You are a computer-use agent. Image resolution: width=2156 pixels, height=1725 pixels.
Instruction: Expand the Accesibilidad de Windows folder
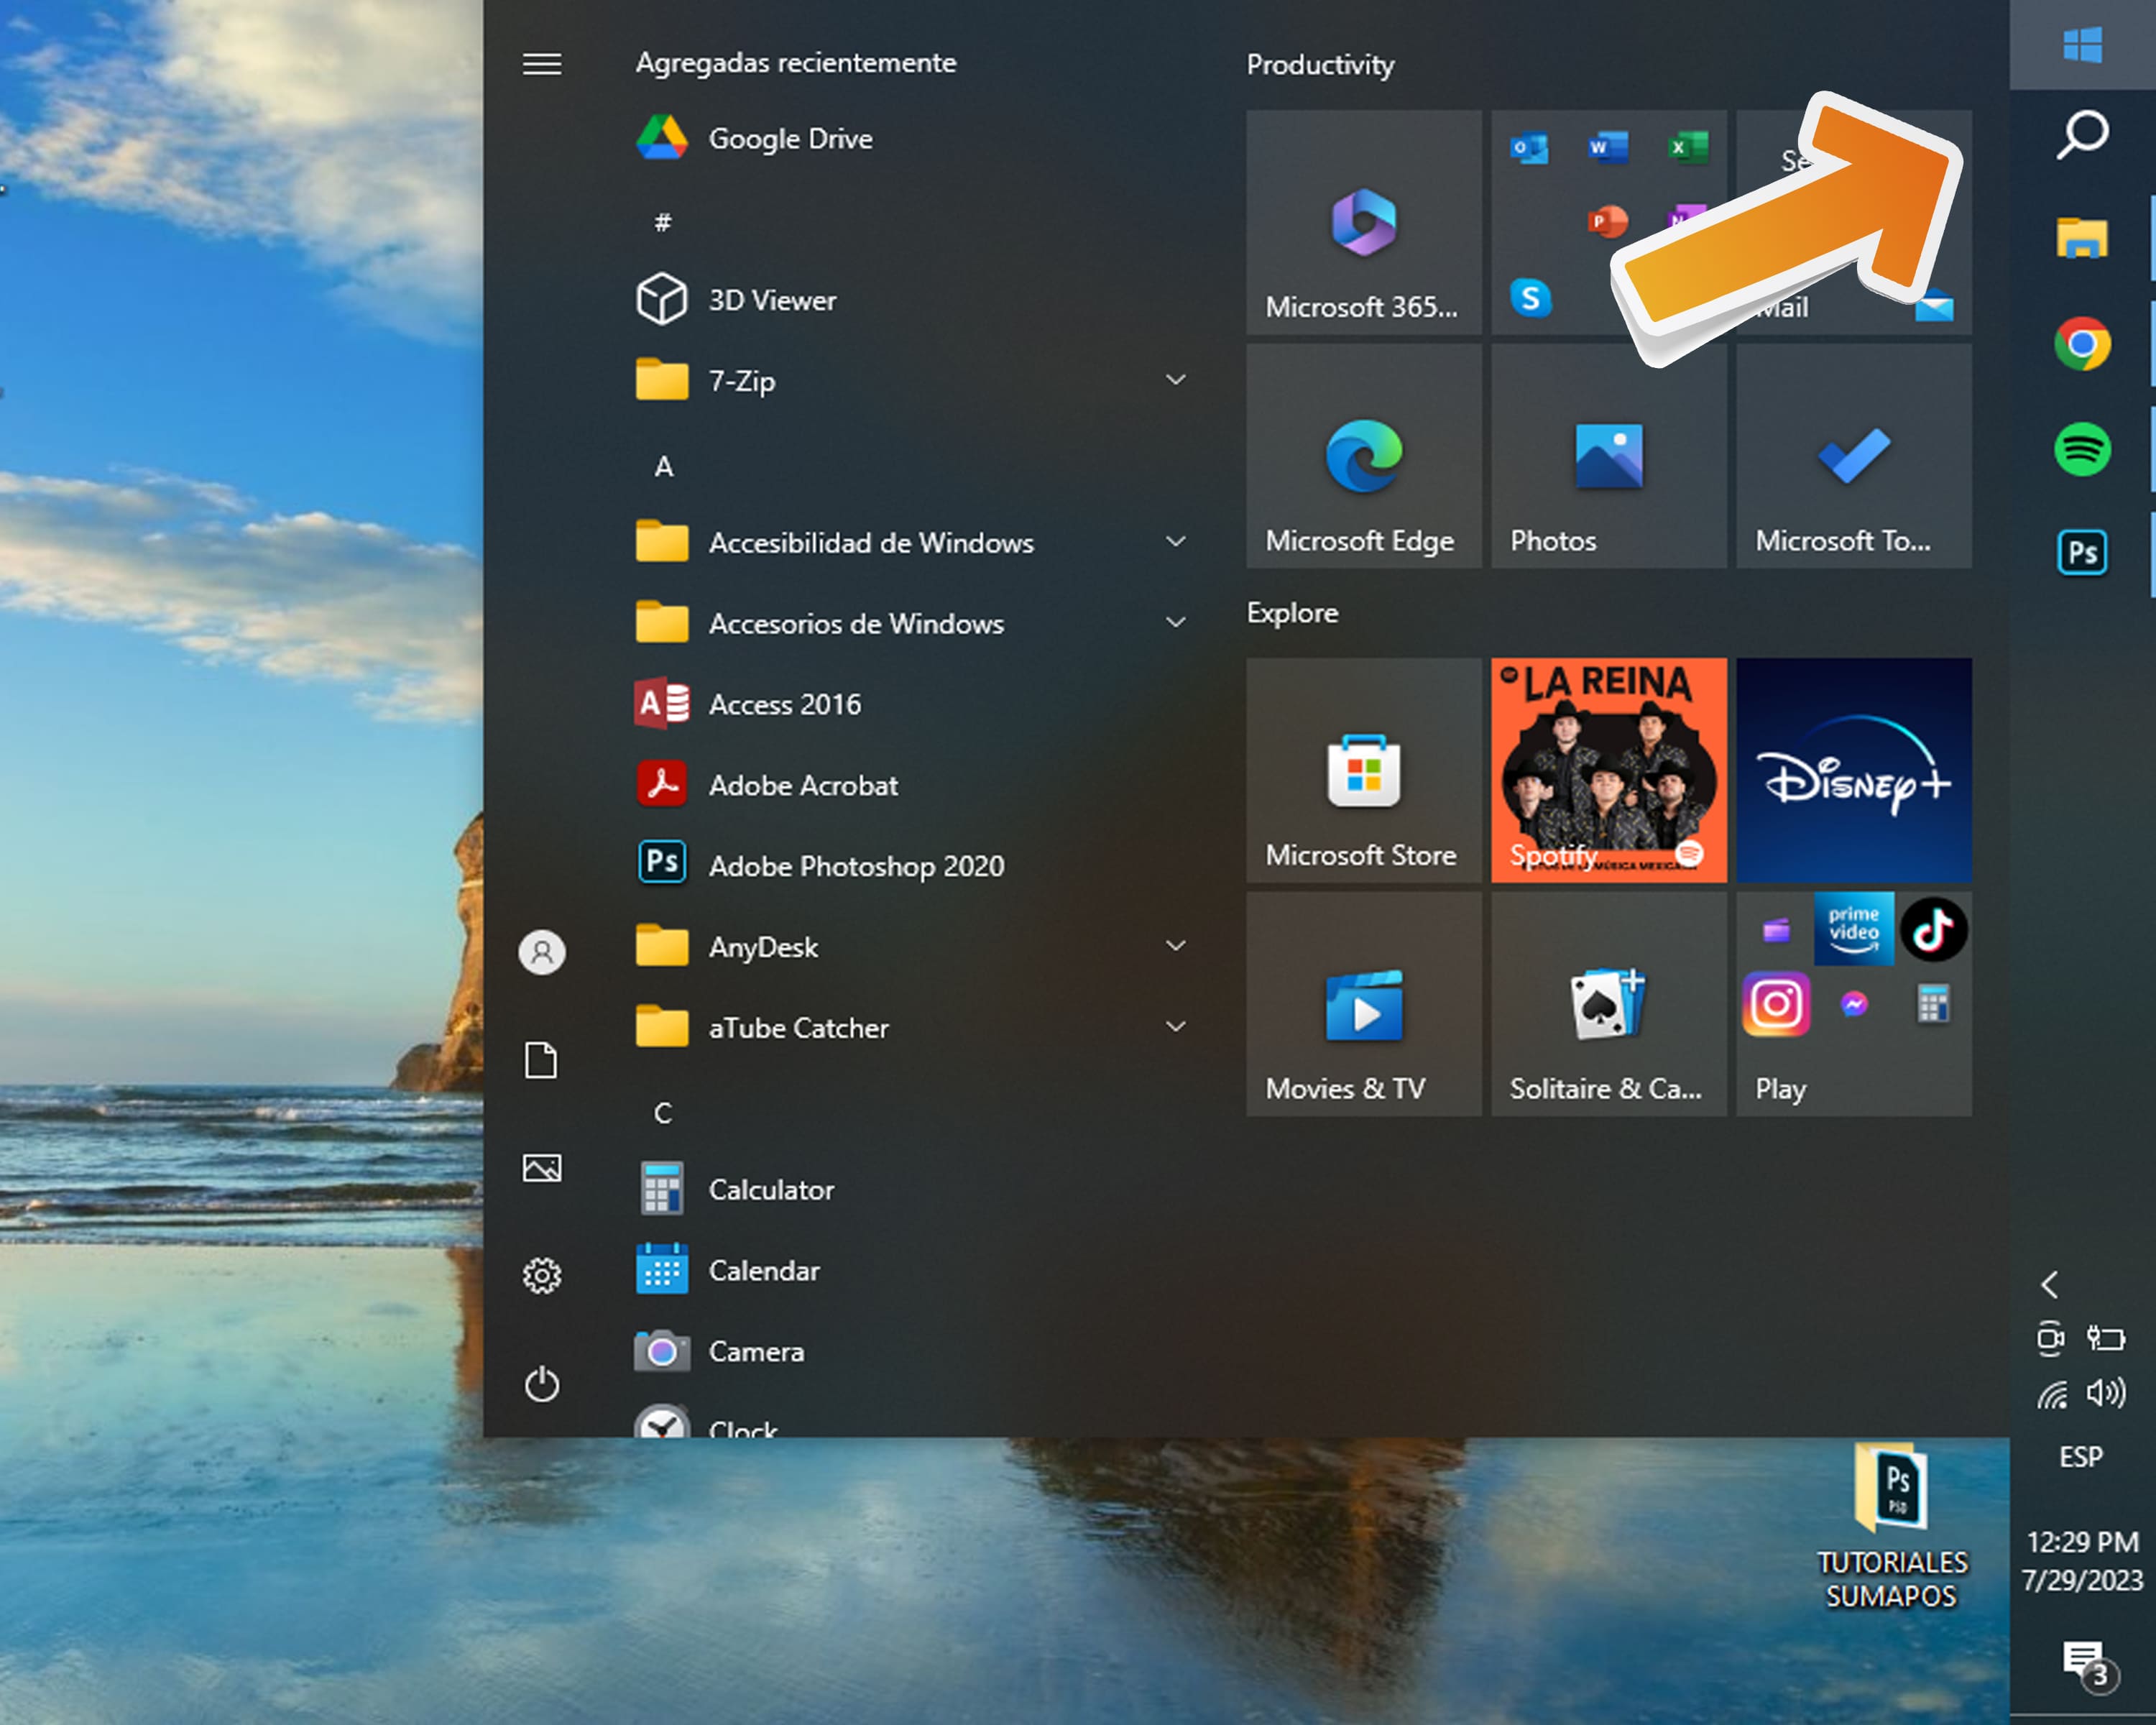tap(1176, 542)
